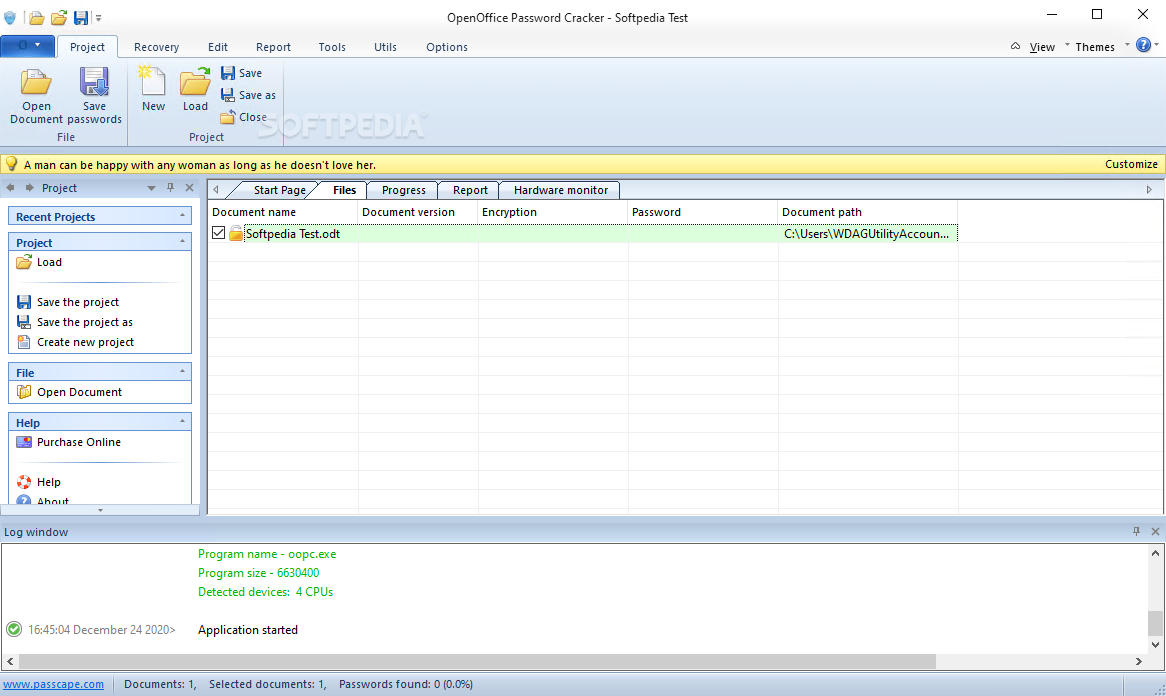Open the quick access toolbar customize dropdown

coord(98,18)
